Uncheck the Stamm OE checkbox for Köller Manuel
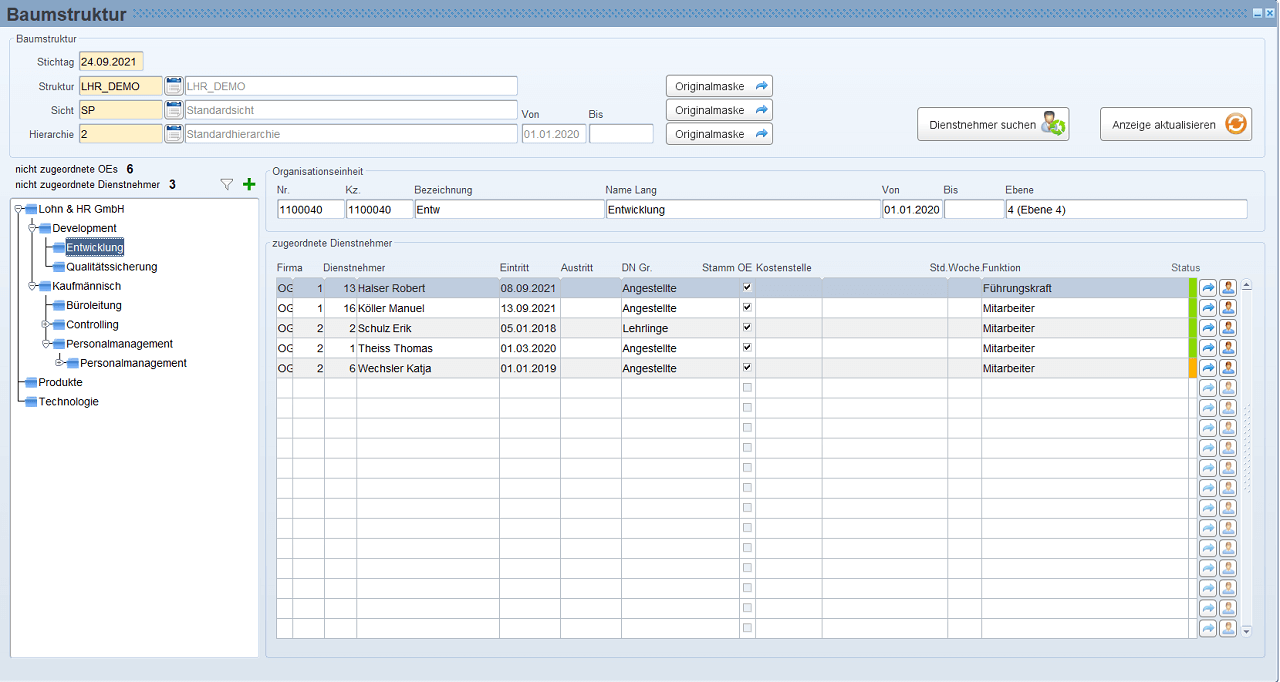 [746, 308]
